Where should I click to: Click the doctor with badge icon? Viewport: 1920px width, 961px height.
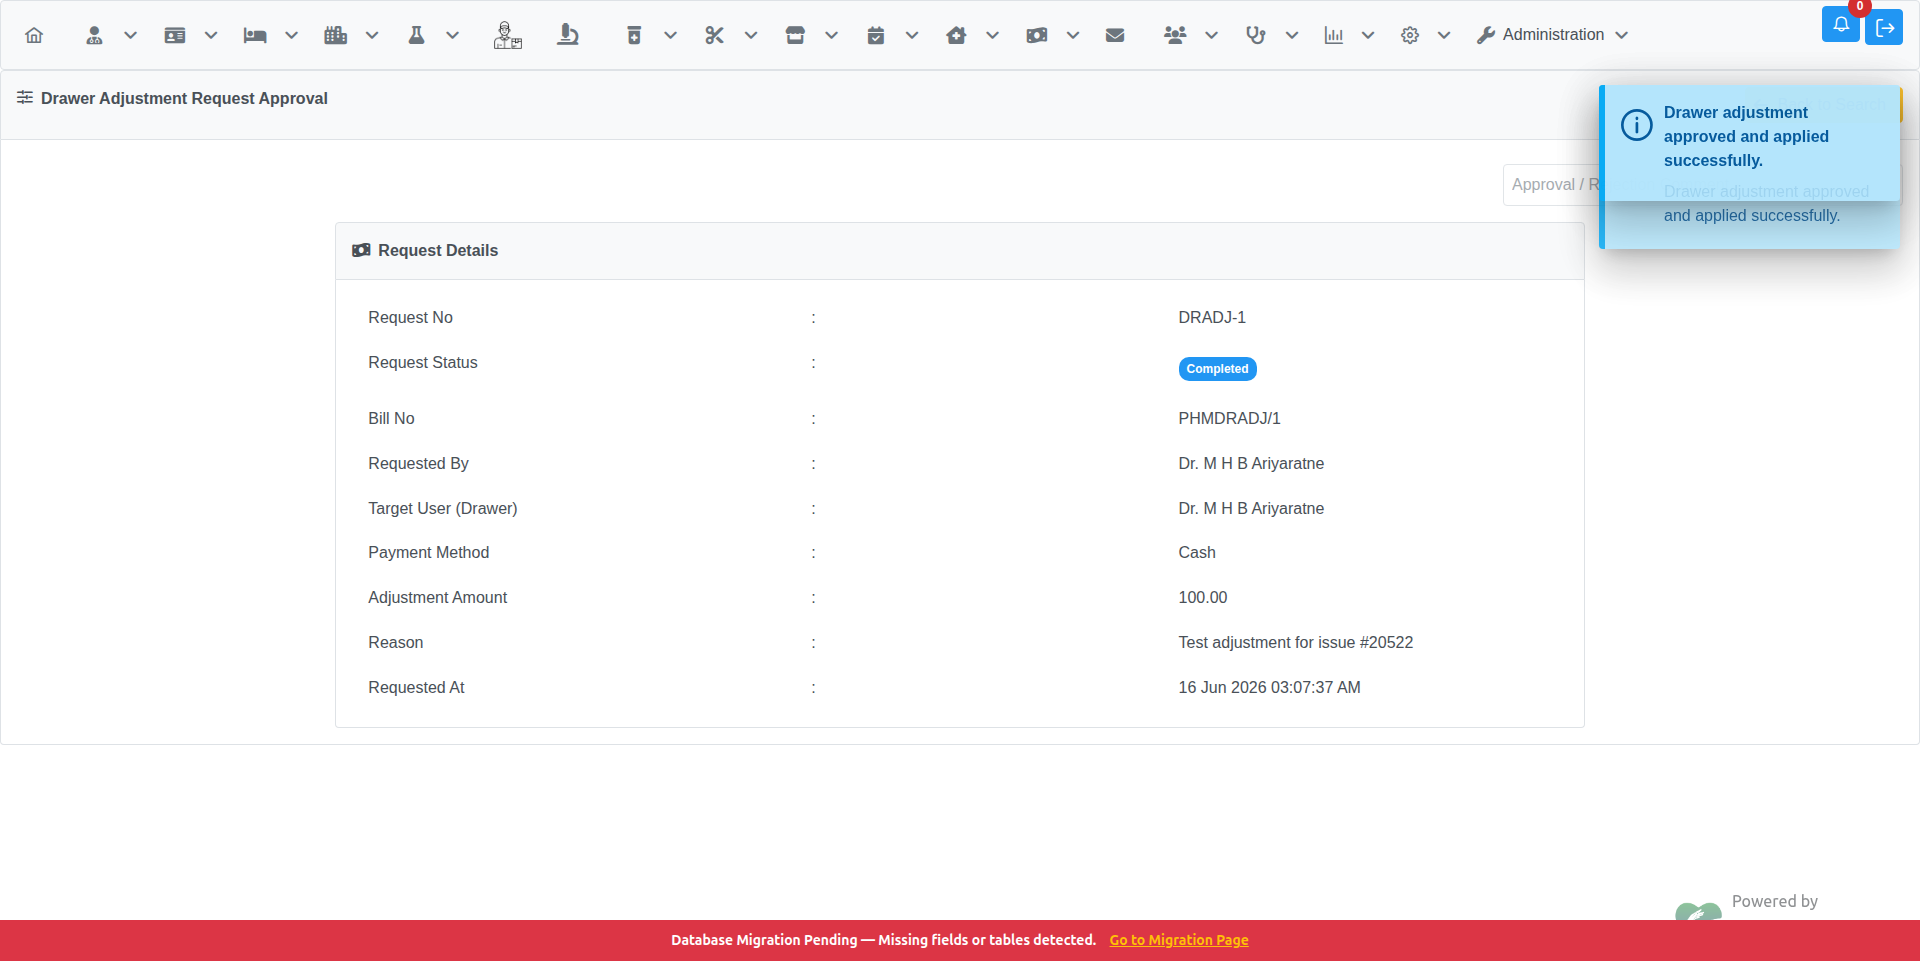(507, 35)
